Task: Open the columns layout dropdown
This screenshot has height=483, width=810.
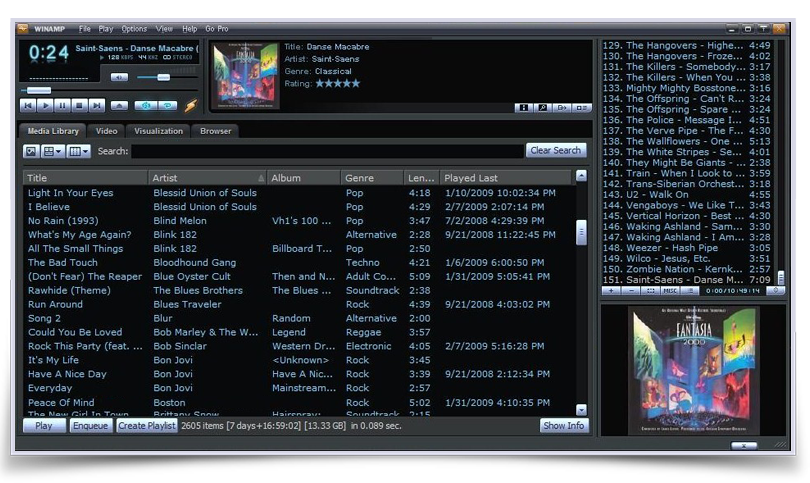Action: point(78,151)
